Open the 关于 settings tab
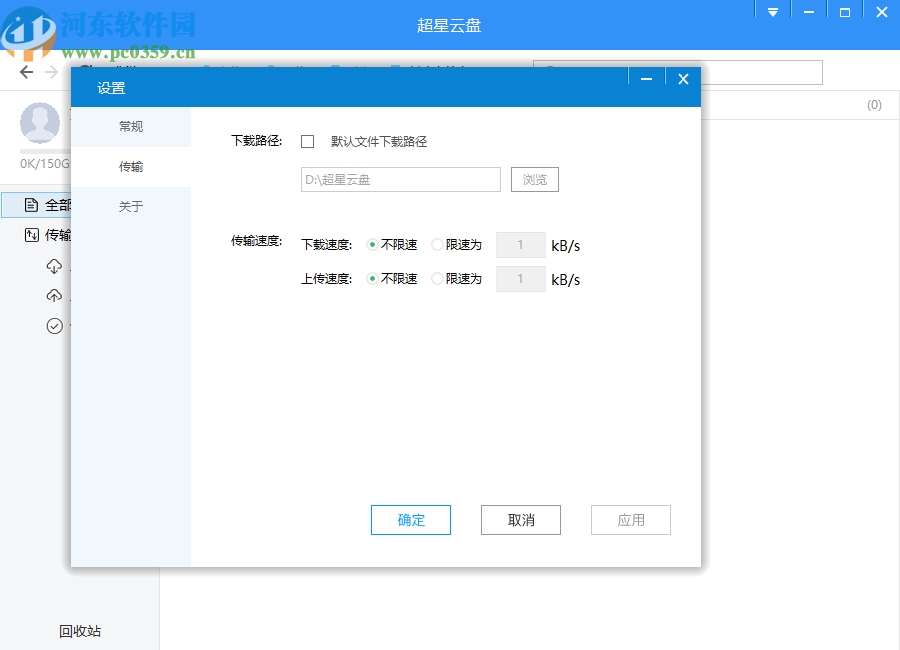 pos(131,207)
